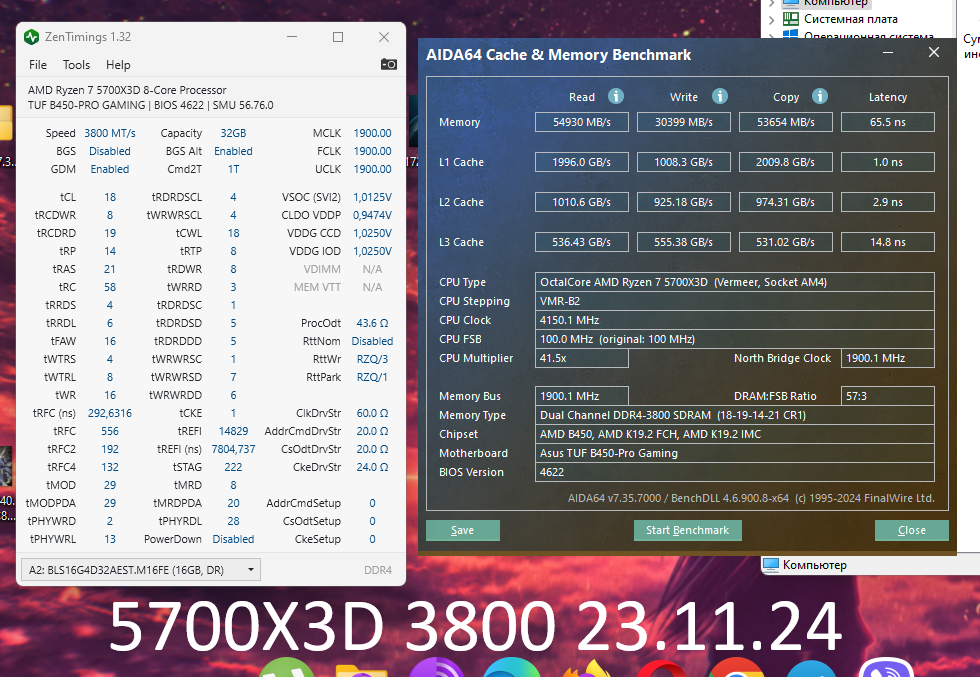Click the BIOS Version value 4622 in AIDA64
Screen dimensions: 980x677
point(735,472)
